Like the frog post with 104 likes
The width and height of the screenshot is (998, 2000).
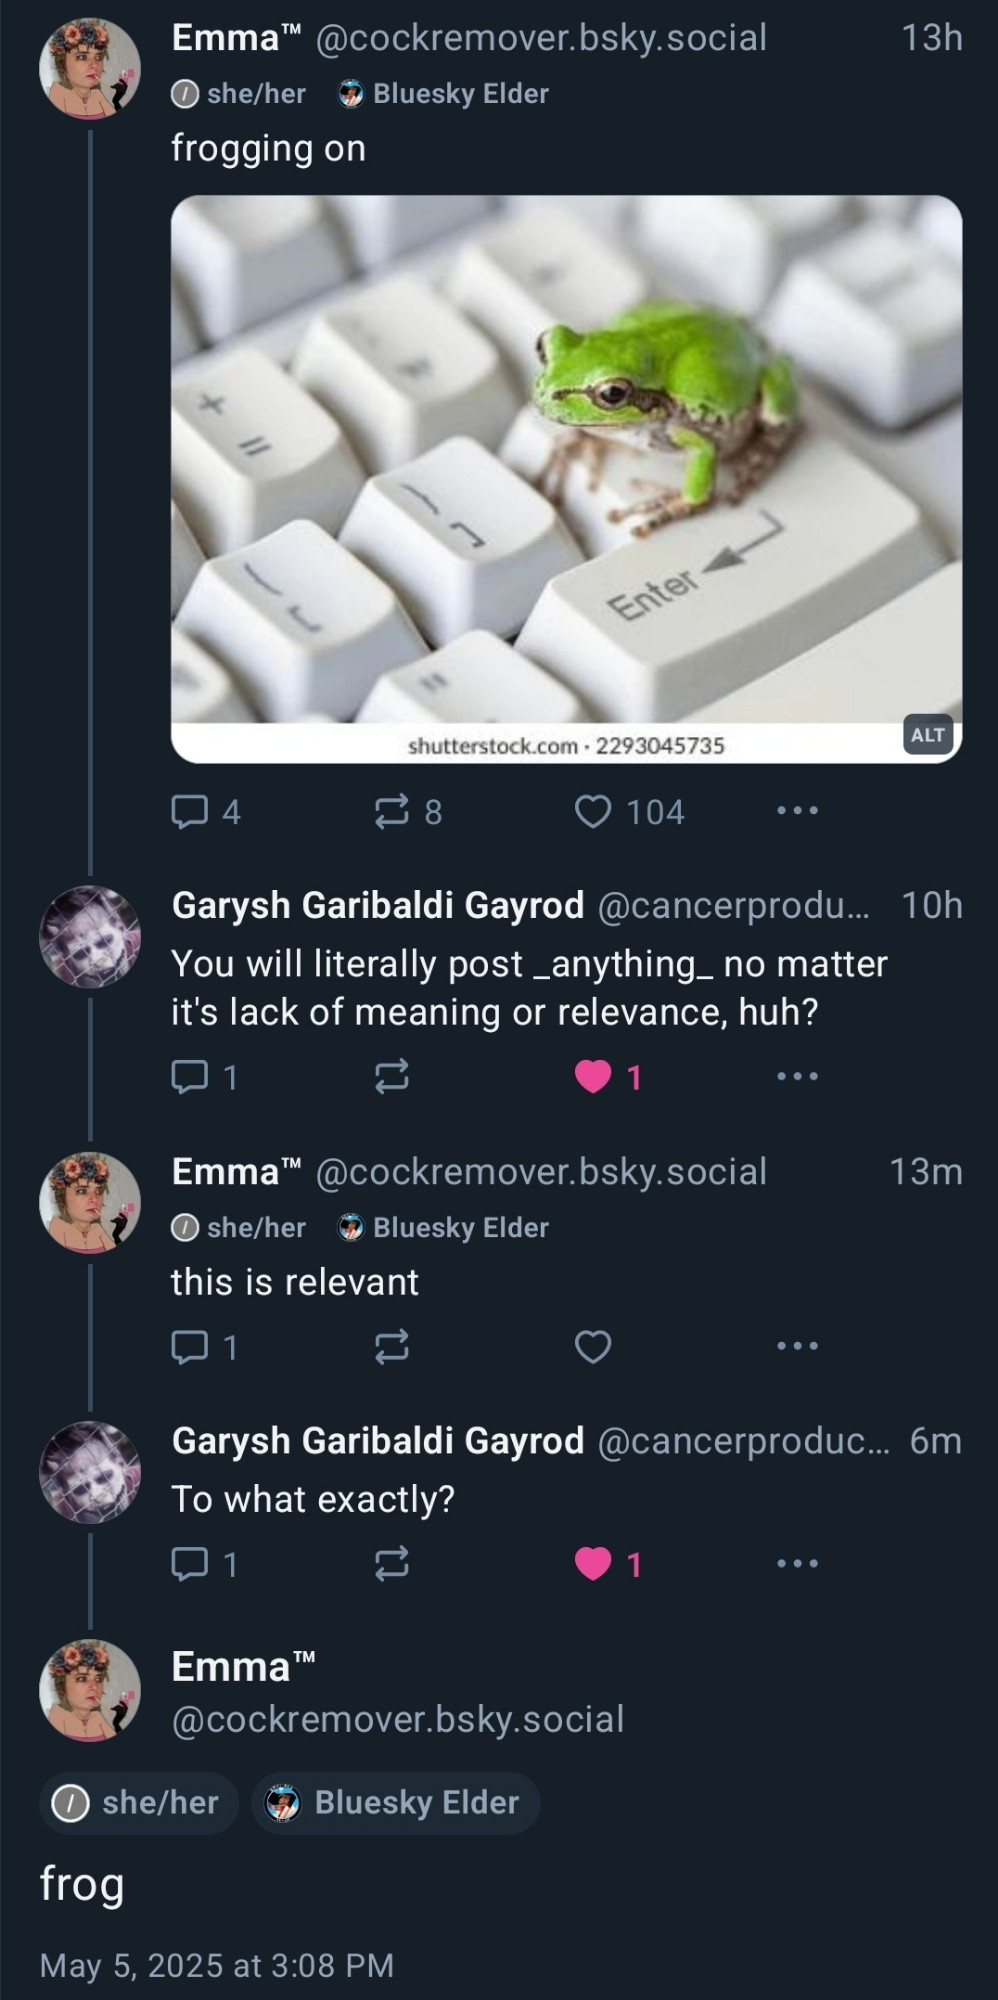point(630,811)
